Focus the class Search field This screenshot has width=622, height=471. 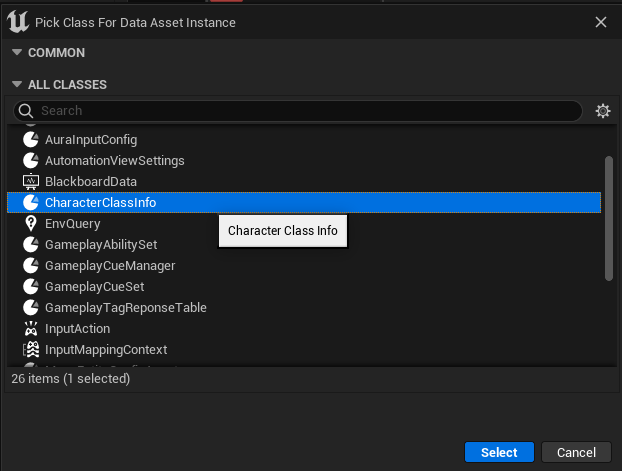(300, 111)
